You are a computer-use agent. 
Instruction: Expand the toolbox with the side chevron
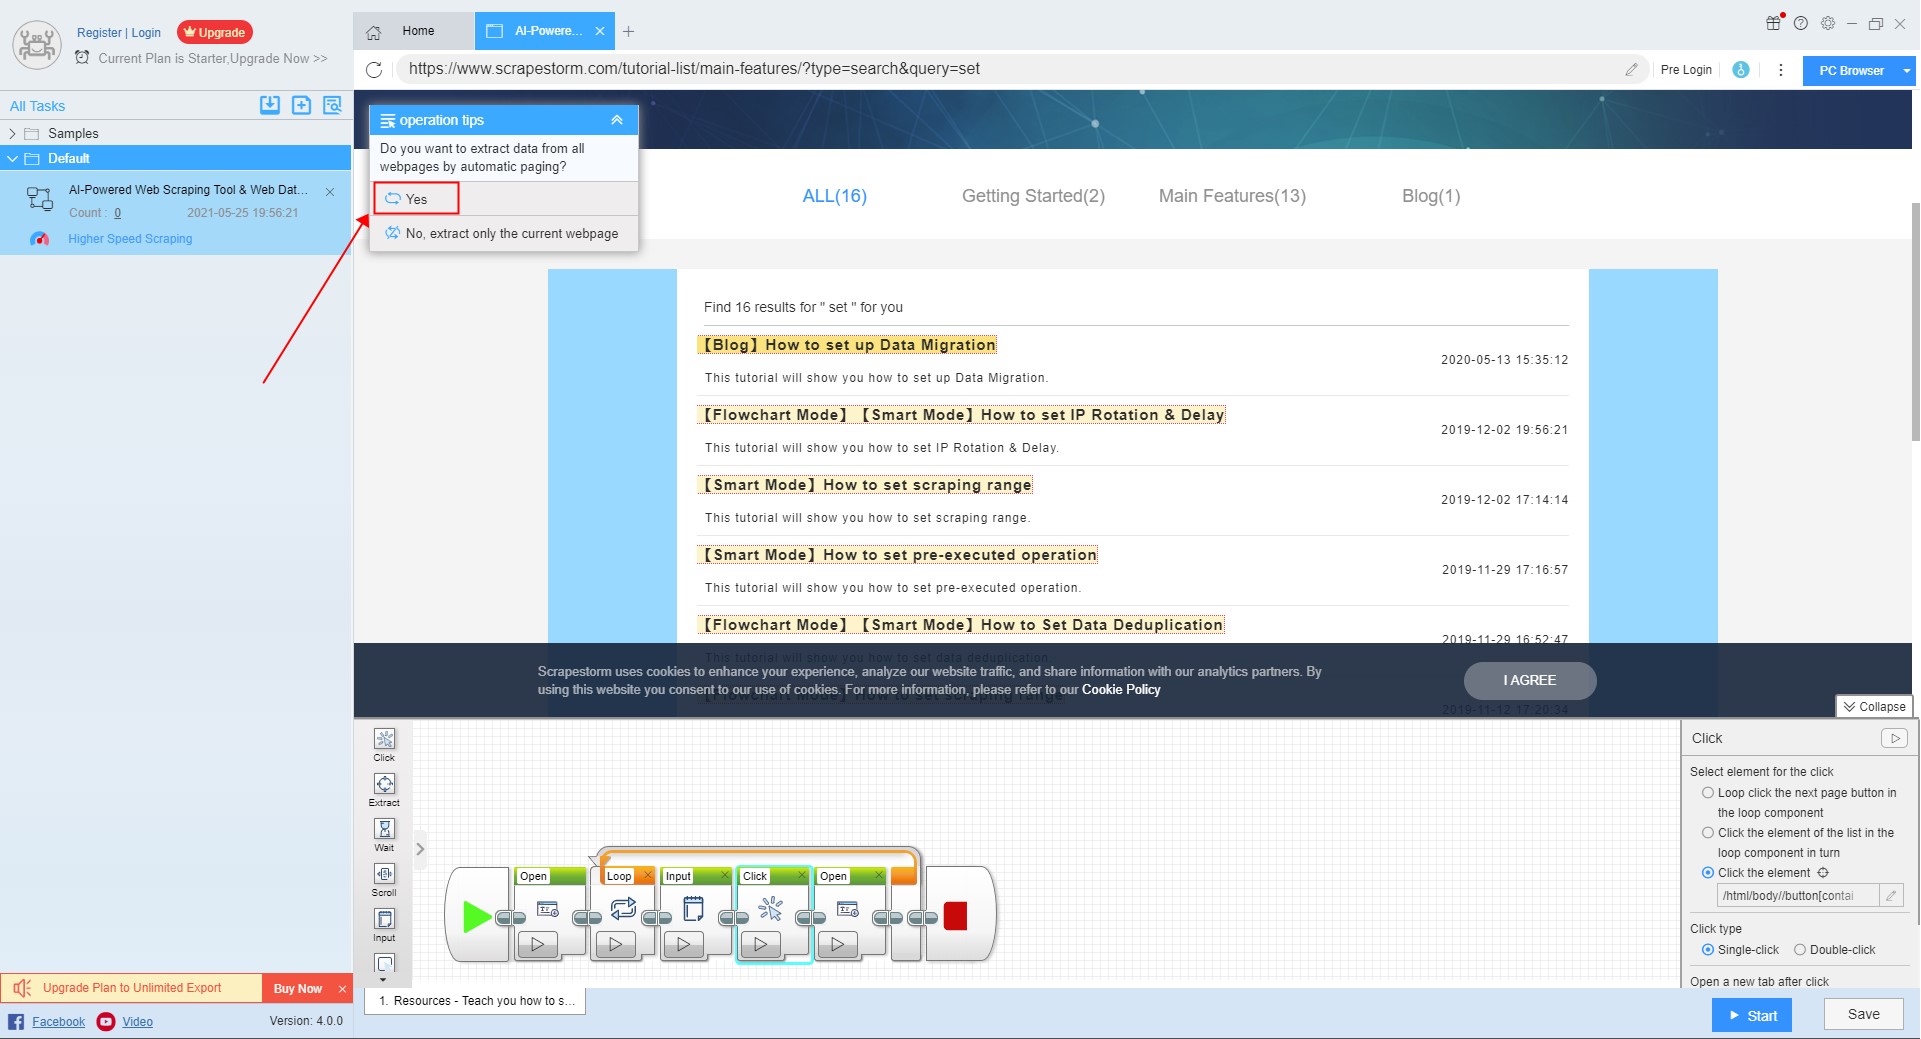(x=420, y=849)
